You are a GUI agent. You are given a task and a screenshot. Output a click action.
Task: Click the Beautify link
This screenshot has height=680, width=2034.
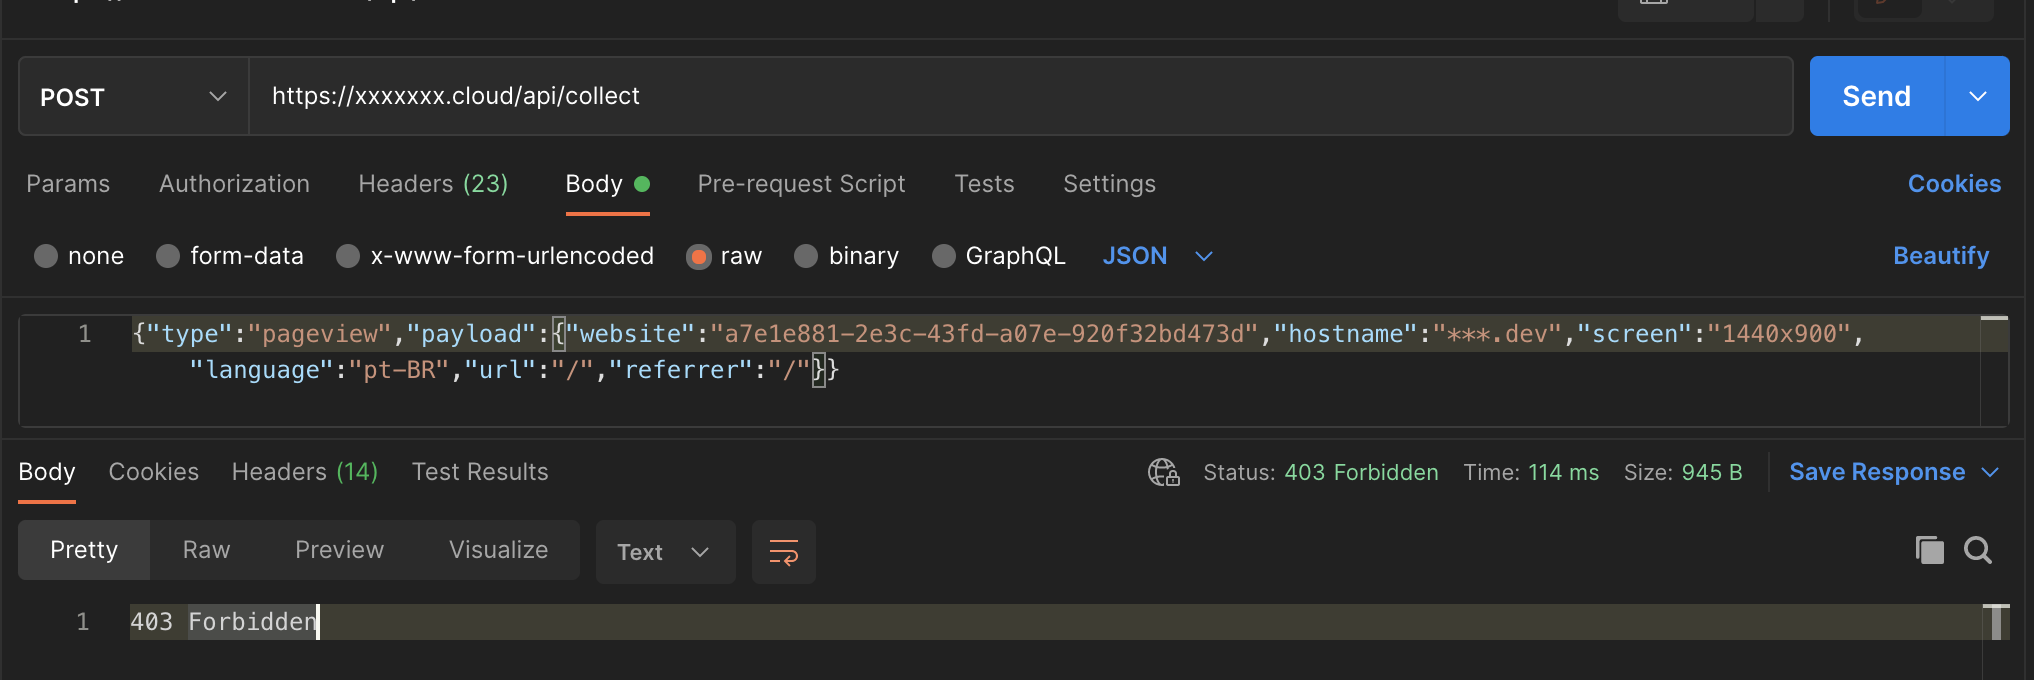pos(1941,256)
